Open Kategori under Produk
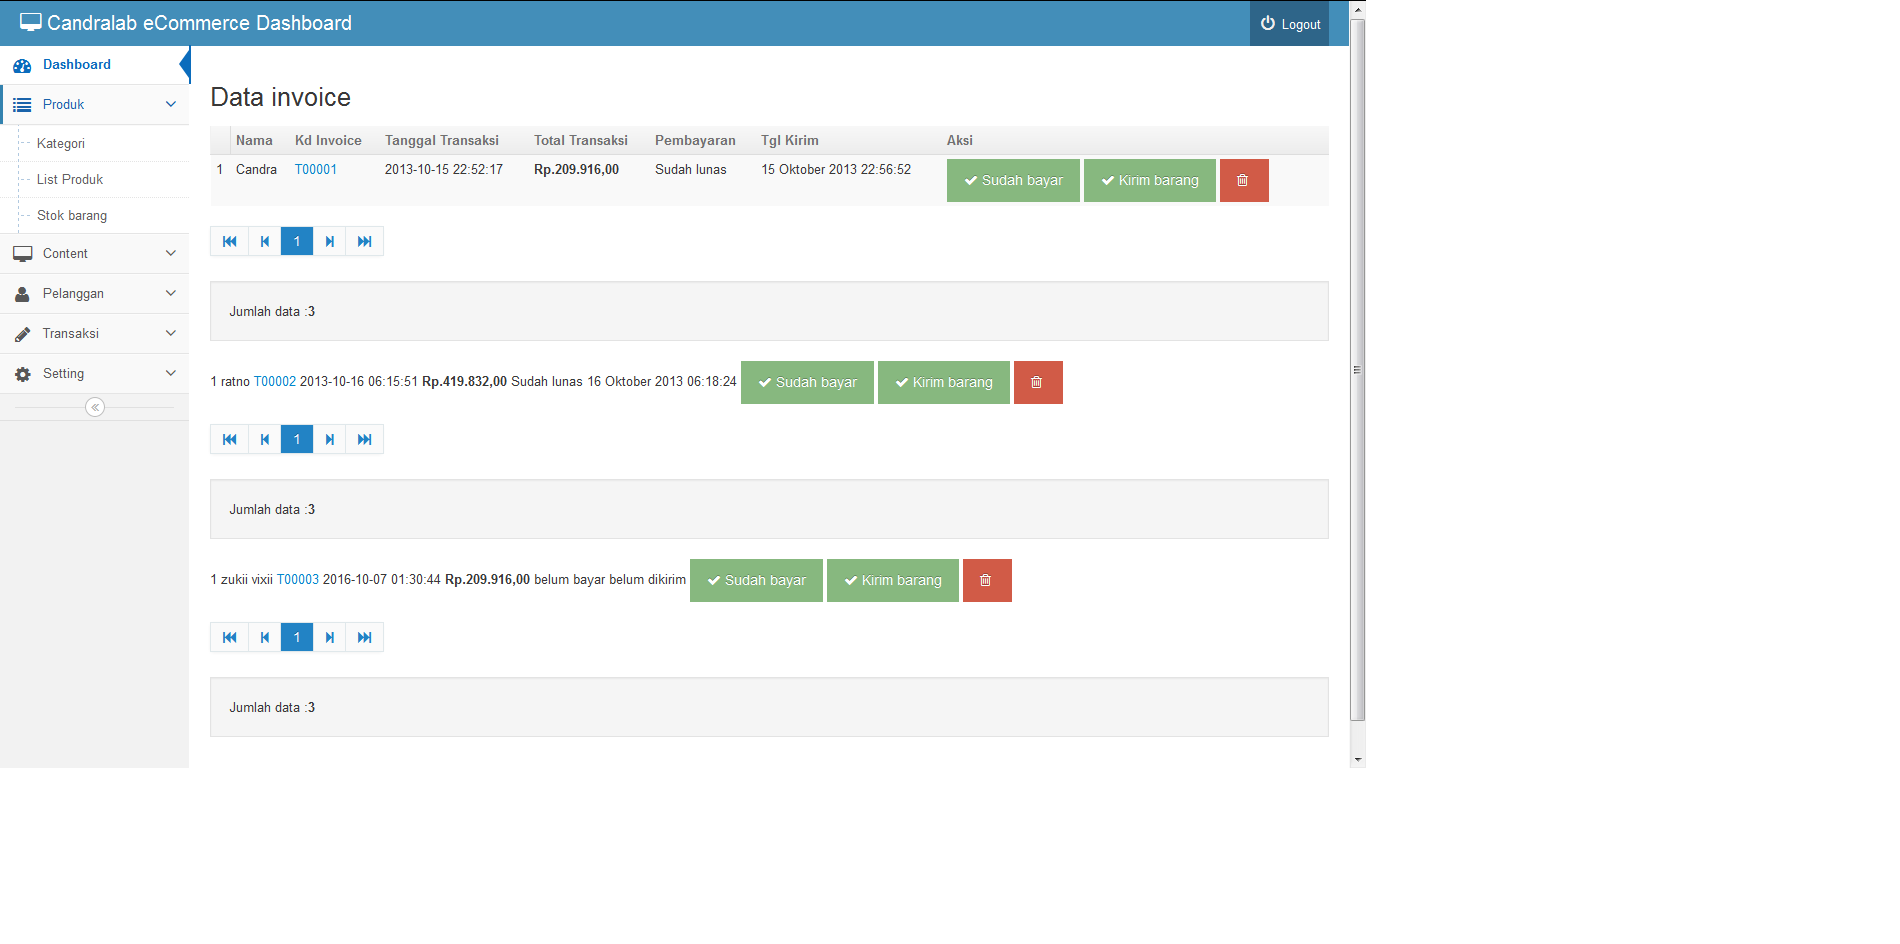1900x944 pixels. pos(61,144)
